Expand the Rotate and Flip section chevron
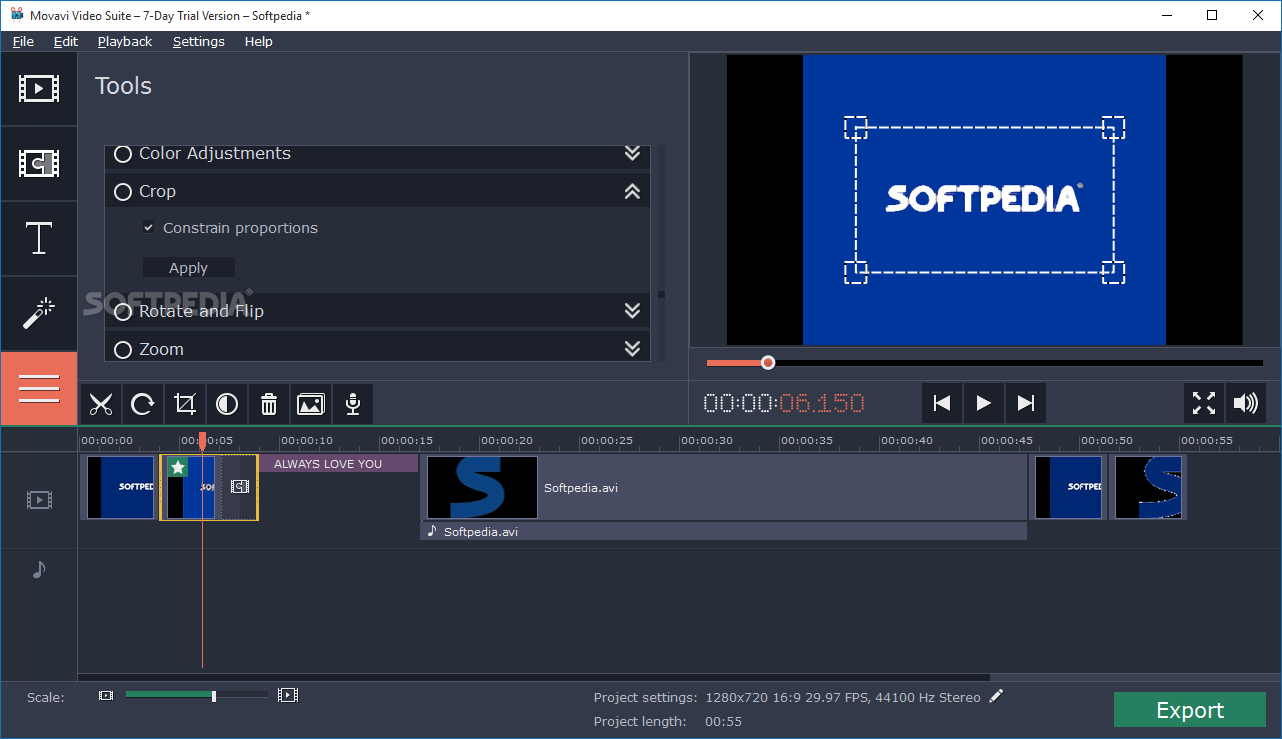Screen dimensions: 1282x739 click(x=632, y=311)
